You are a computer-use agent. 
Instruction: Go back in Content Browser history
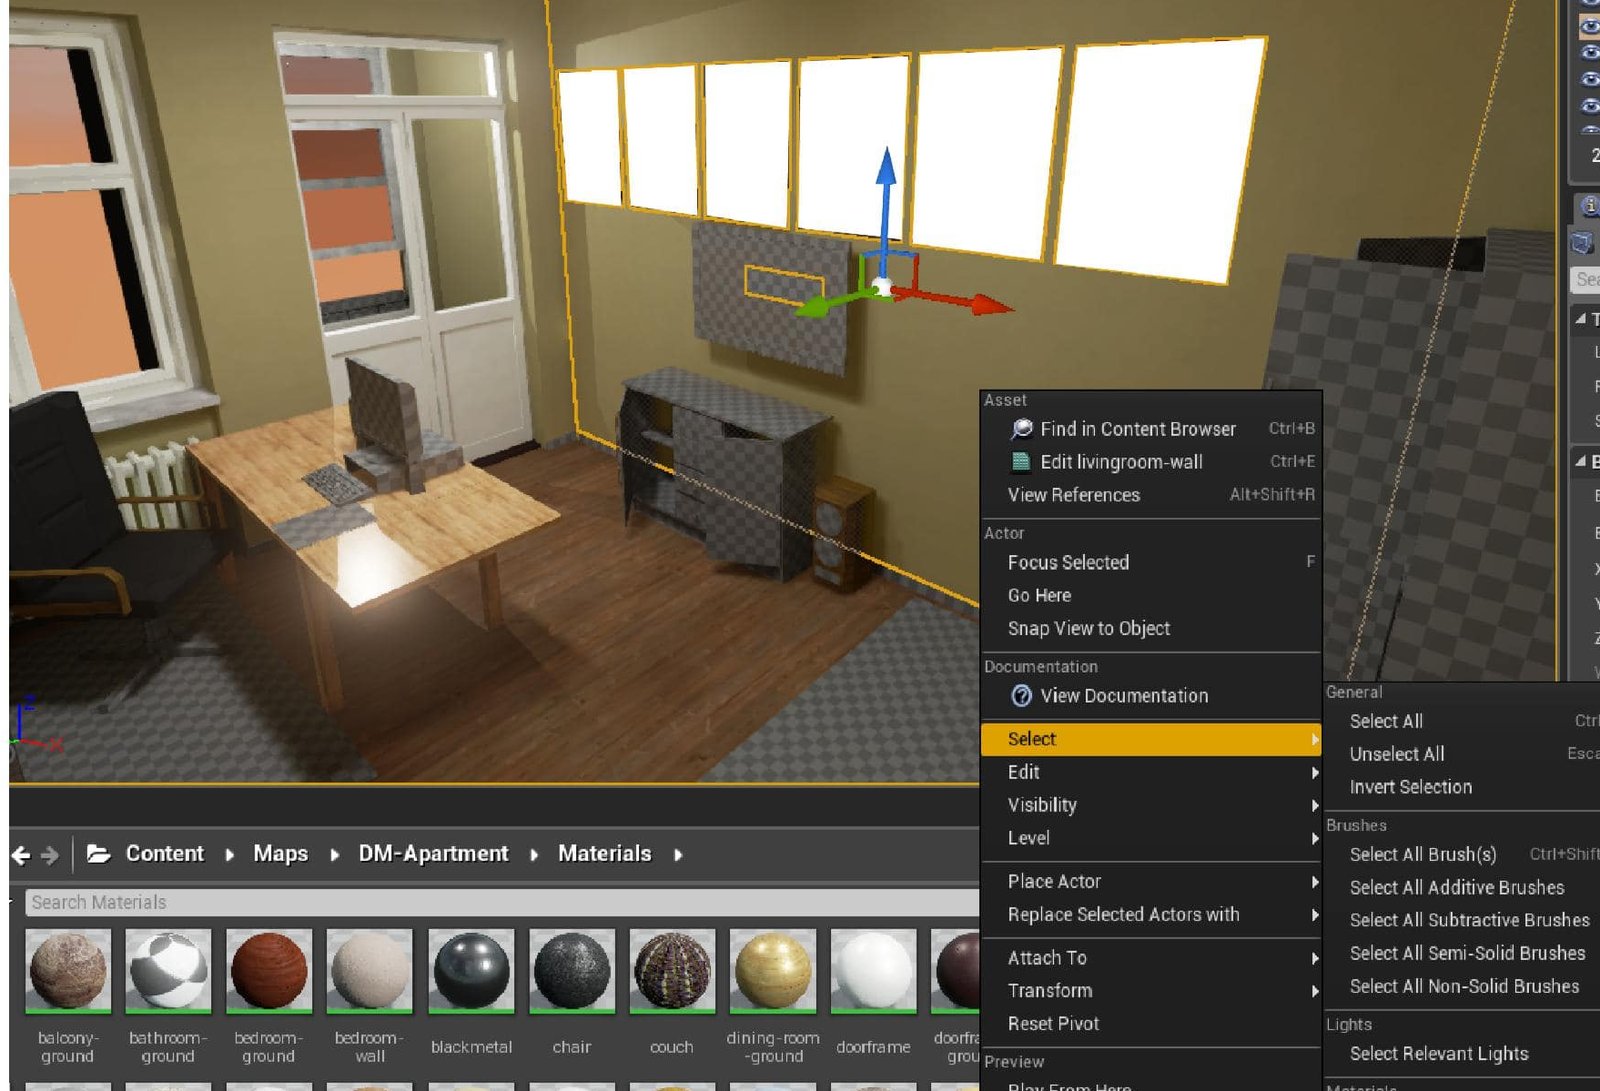(x=21, y=855)
